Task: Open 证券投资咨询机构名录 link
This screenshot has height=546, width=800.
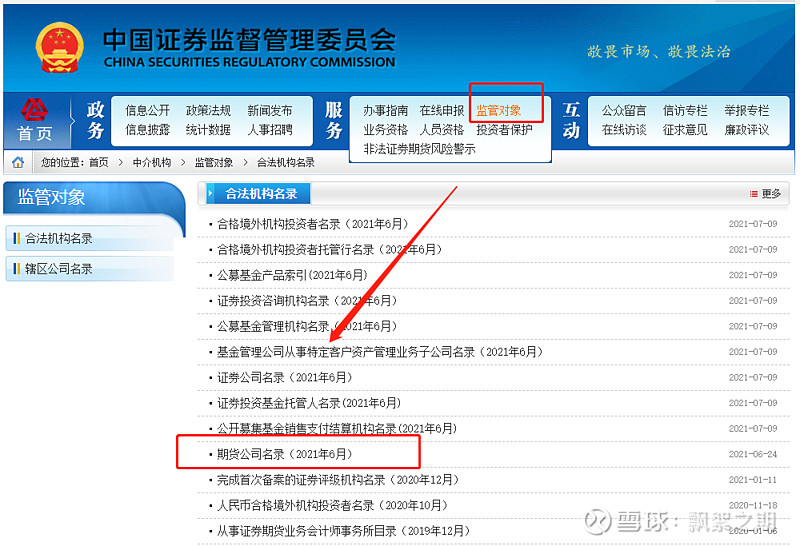Action: (307, 301)
